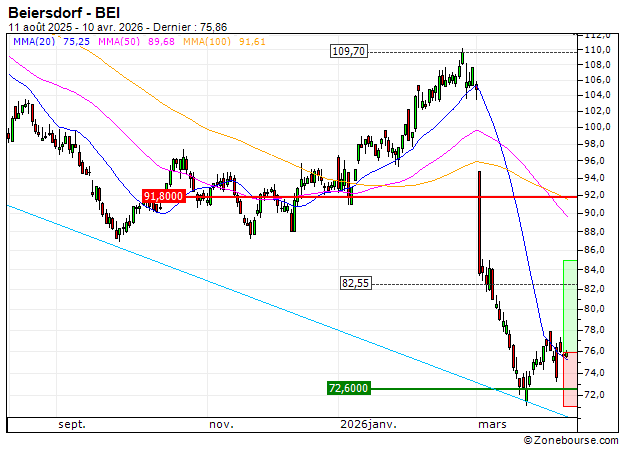Click the red 91,8000 resistance label

164,197
